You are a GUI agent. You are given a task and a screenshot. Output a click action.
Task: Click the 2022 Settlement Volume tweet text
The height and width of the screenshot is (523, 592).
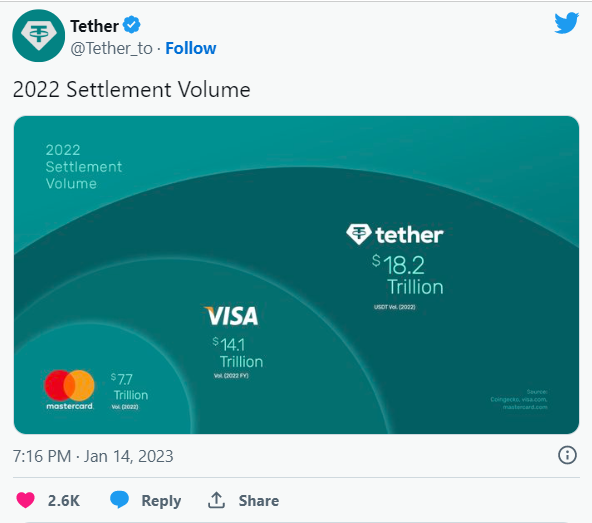(131, 90)
